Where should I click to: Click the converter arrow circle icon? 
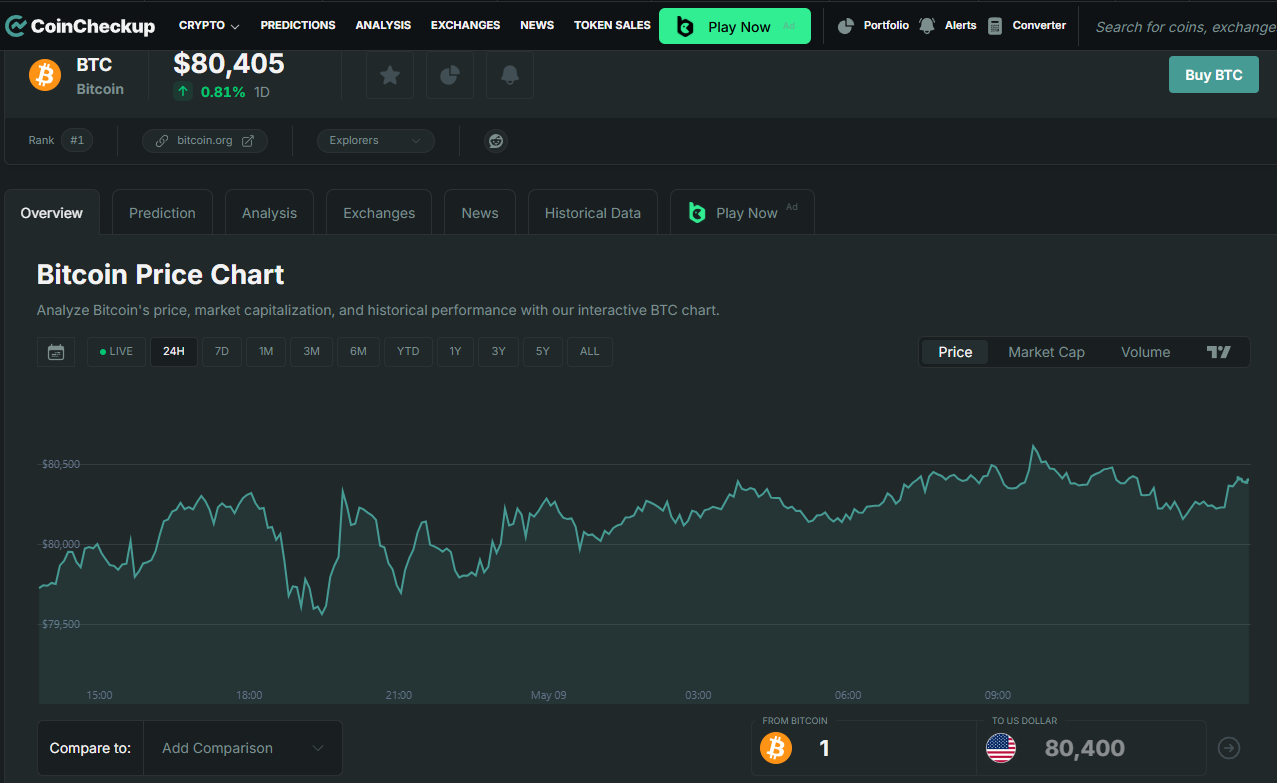pos(1230,748)
